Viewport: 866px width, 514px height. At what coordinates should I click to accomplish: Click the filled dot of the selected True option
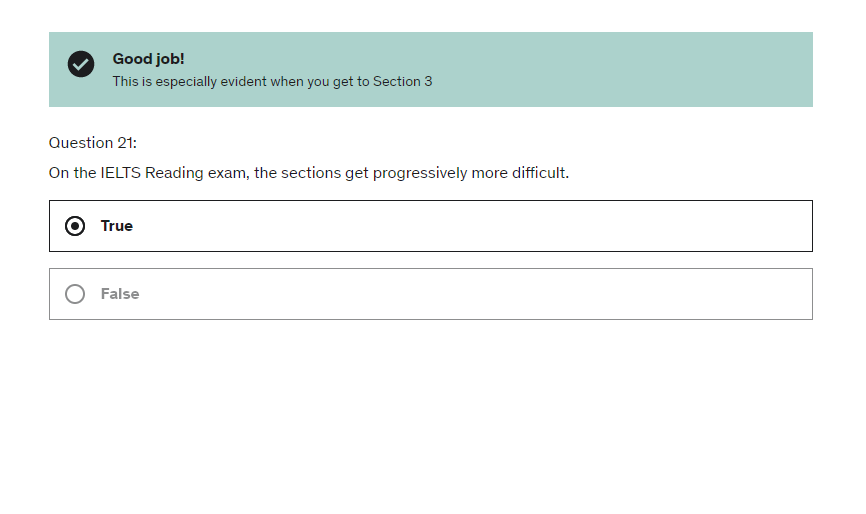click(x=75, y=226)
